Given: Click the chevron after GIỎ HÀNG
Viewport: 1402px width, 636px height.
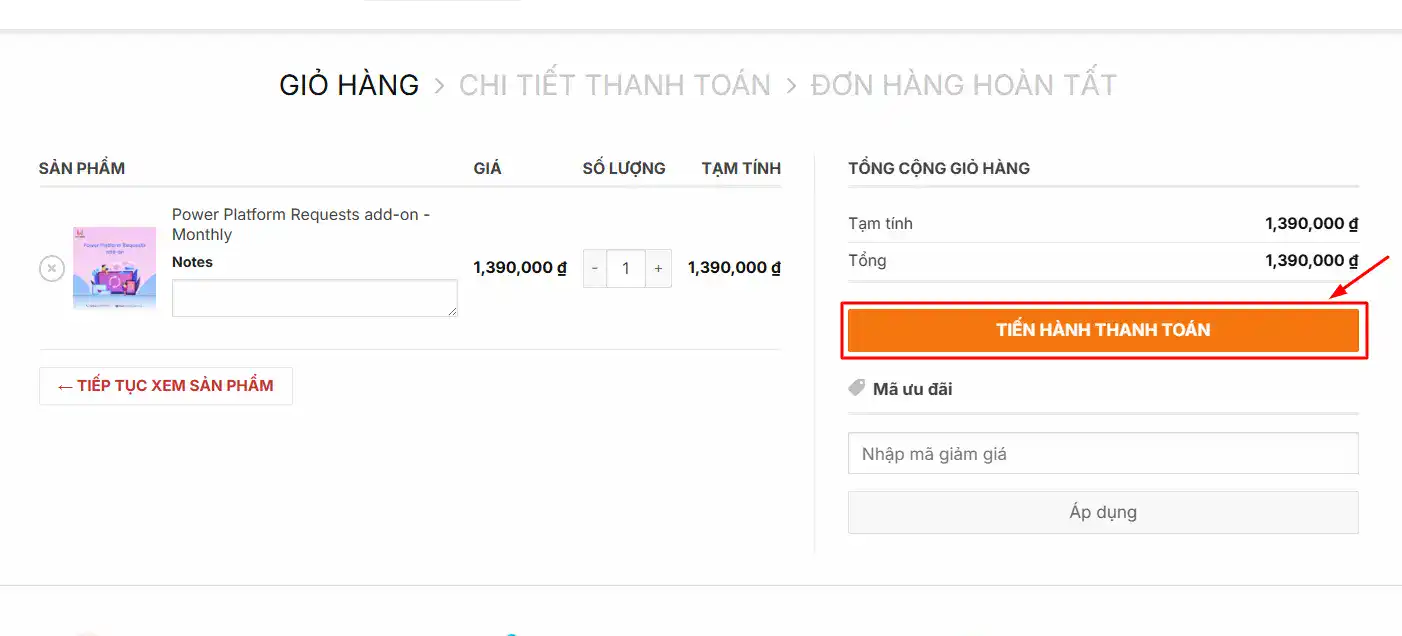Looking at the screenshot, I should (x=439, y=86).
